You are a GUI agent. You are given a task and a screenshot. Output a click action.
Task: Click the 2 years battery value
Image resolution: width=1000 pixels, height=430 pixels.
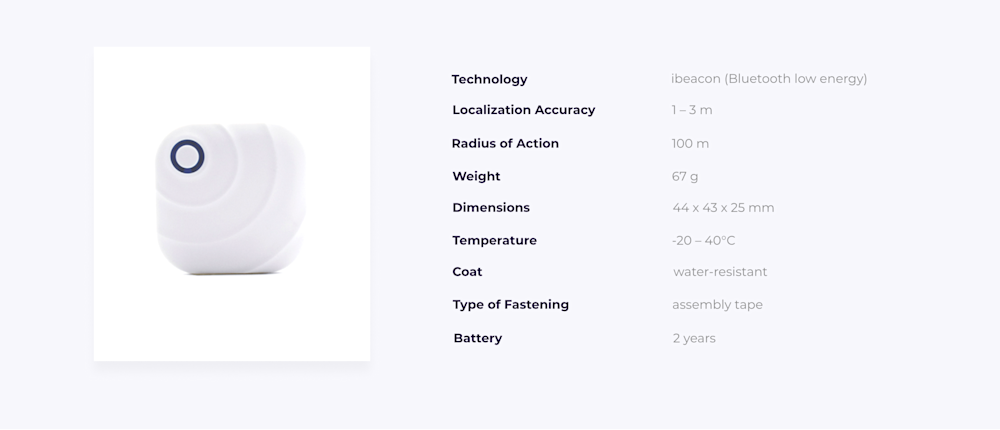point(694,339)
